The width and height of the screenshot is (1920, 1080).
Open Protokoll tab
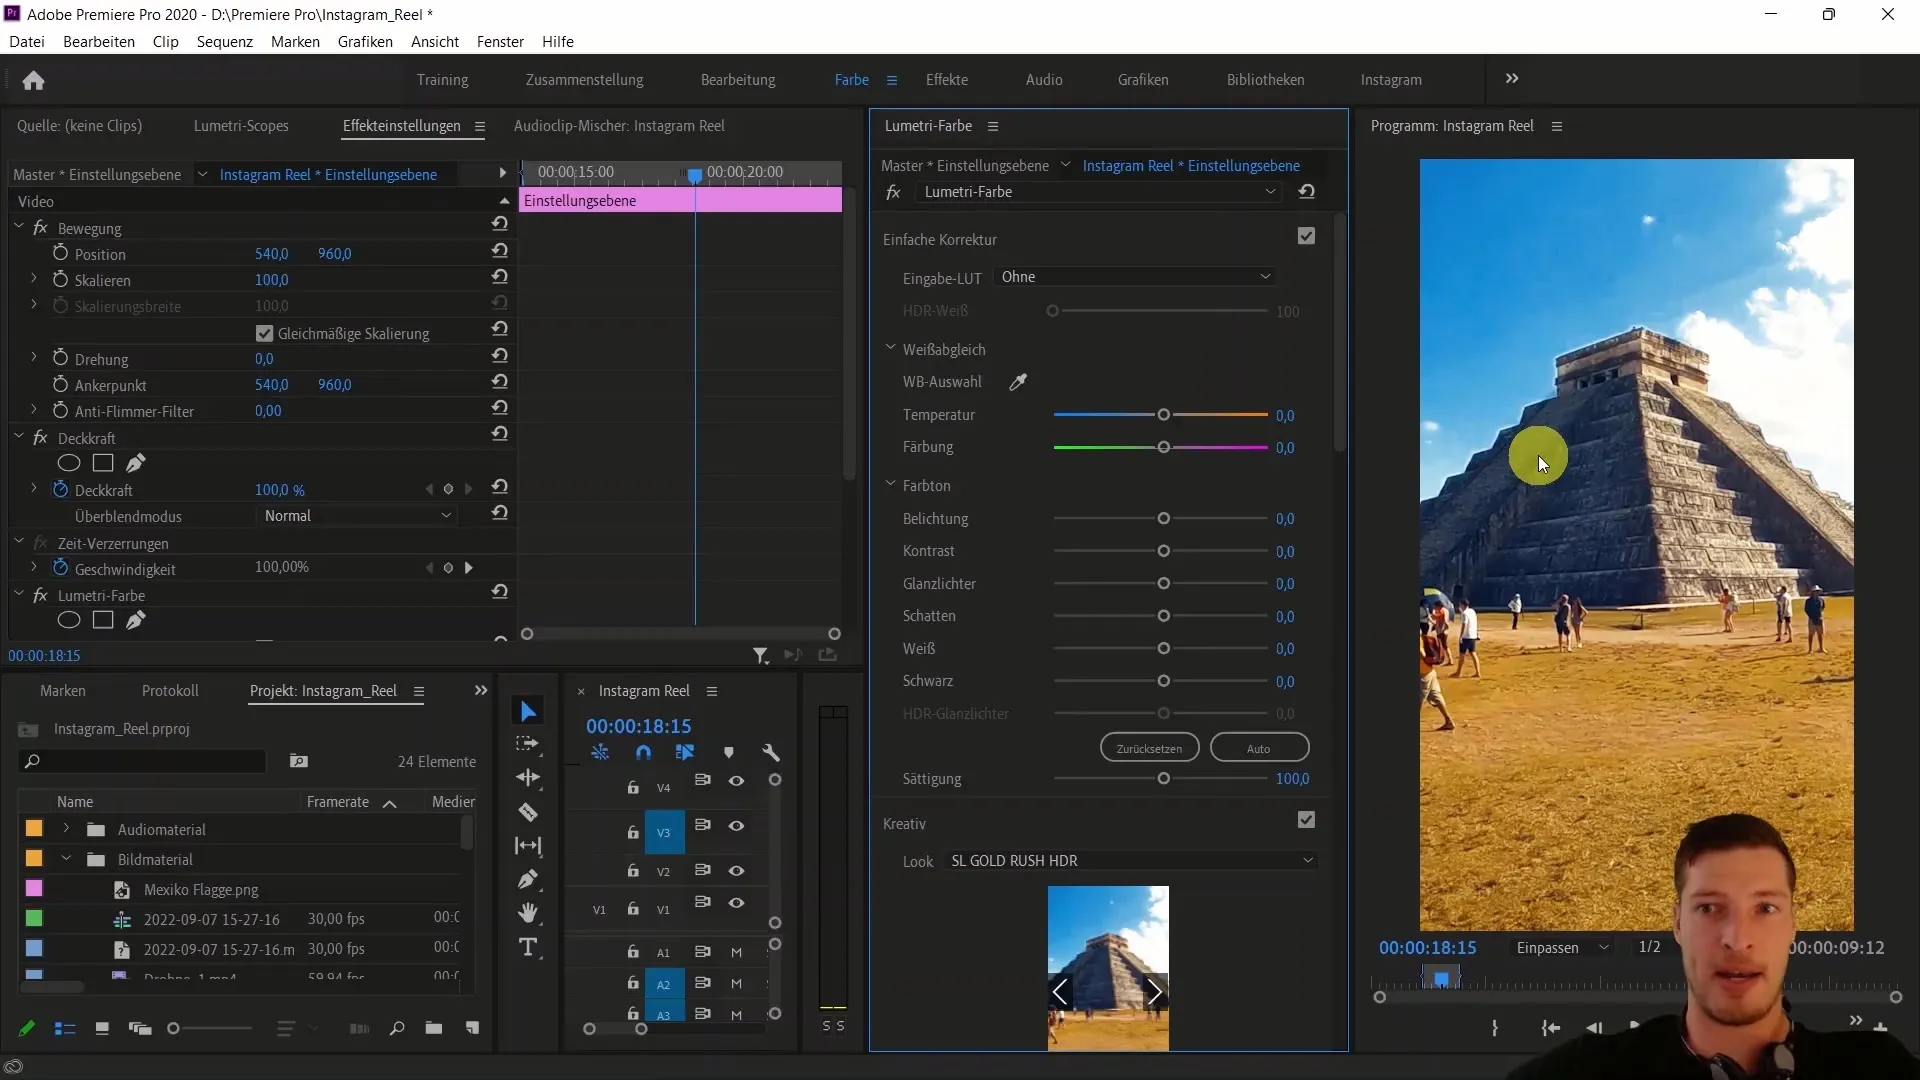pos(170,691)
